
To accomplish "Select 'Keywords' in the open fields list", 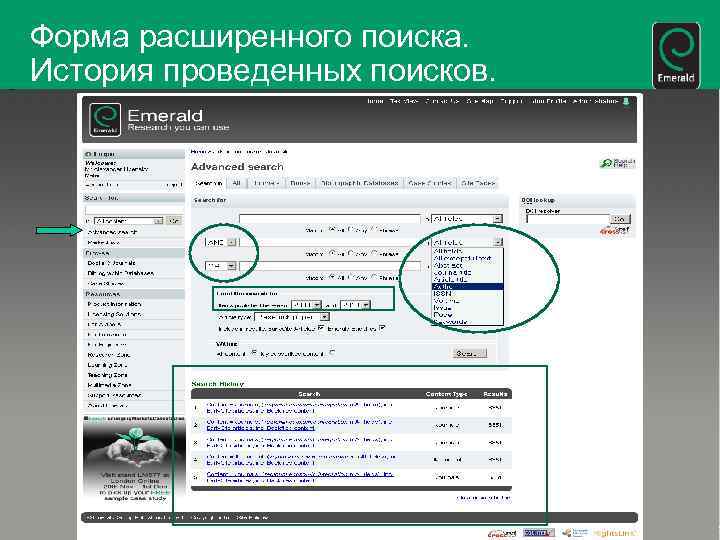I will tap(467, 322).
